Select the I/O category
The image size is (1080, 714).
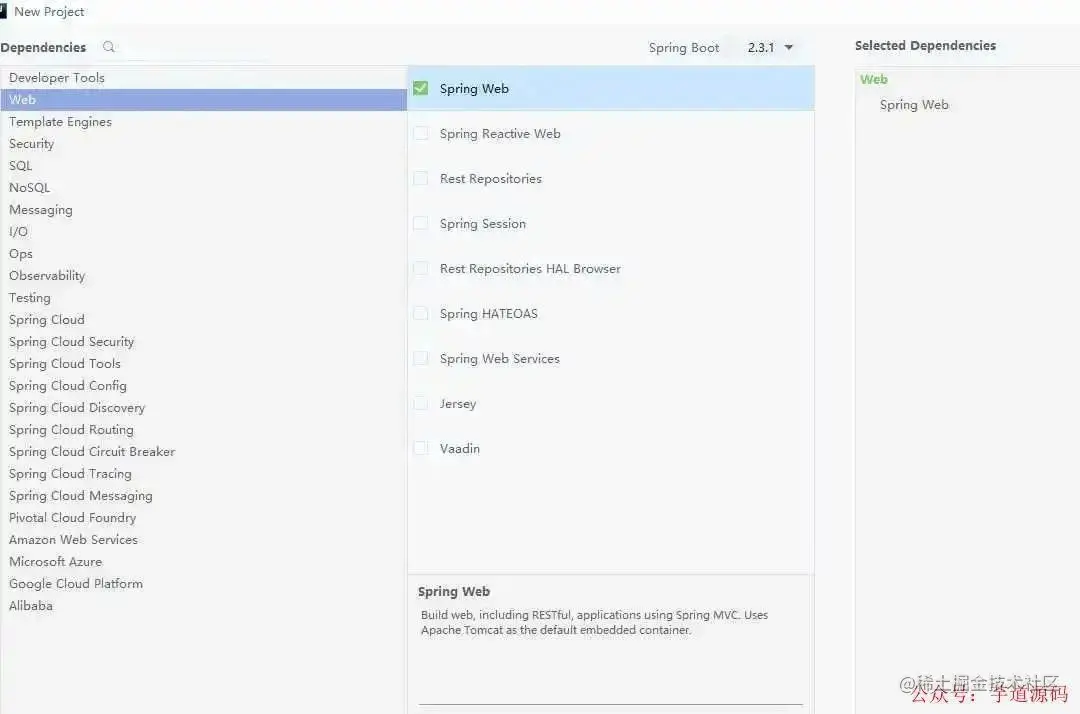[204, 232]
